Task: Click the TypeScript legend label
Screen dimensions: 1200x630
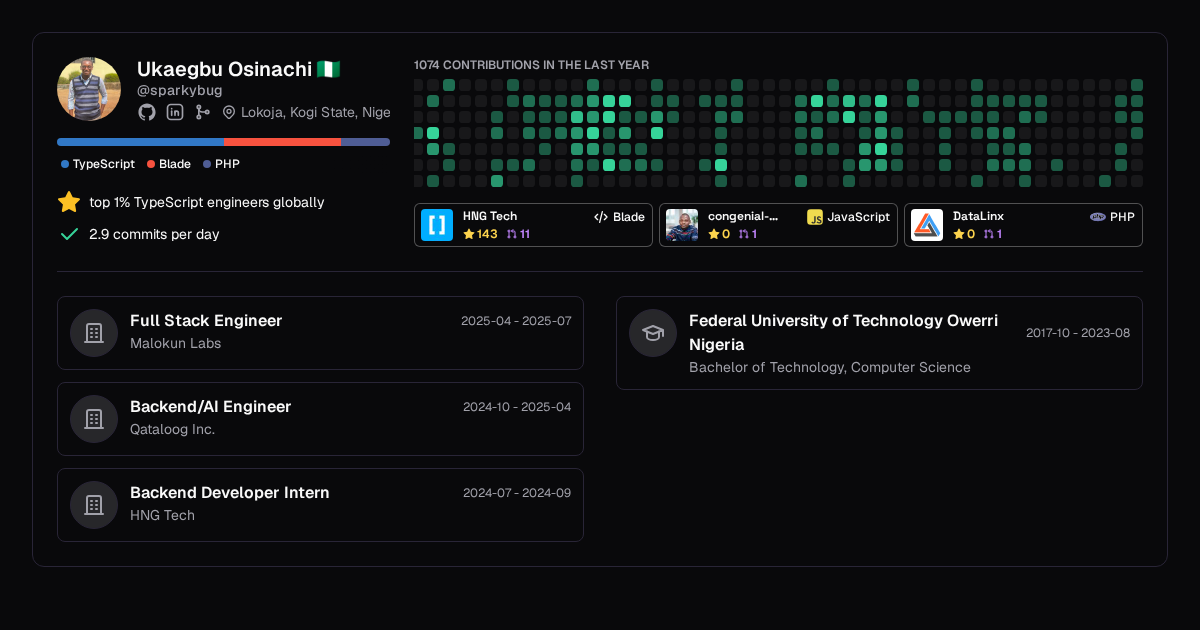Action: (x=104, y=164)
